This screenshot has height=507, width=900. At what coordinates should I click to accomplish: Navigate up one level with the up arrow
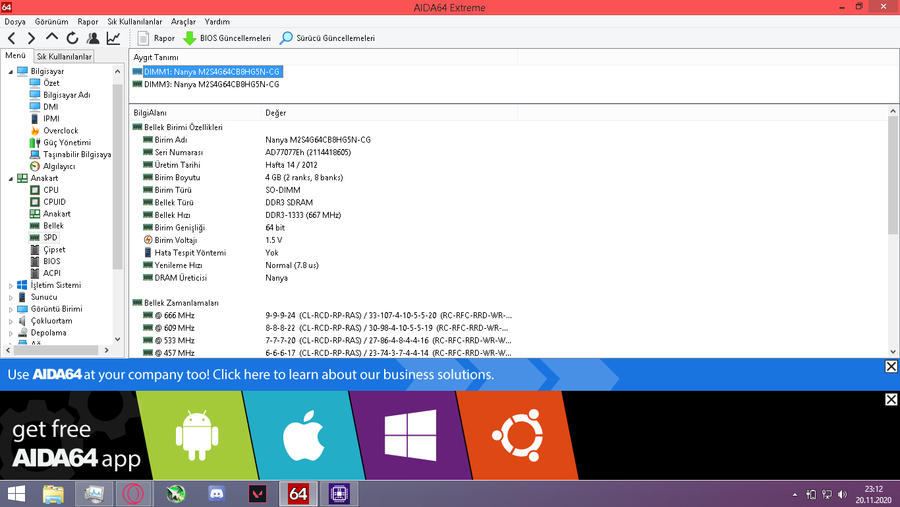(52, 38)
